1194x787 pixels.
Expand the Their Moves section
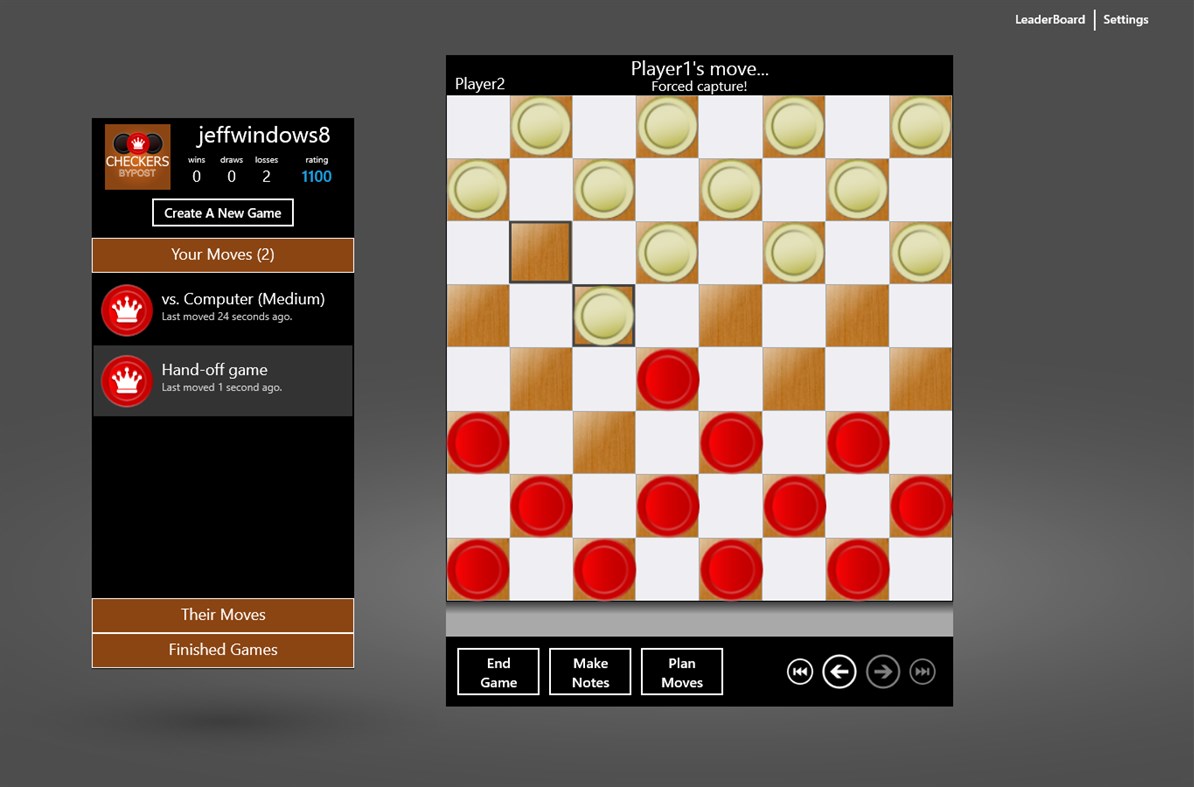point(222,615)
